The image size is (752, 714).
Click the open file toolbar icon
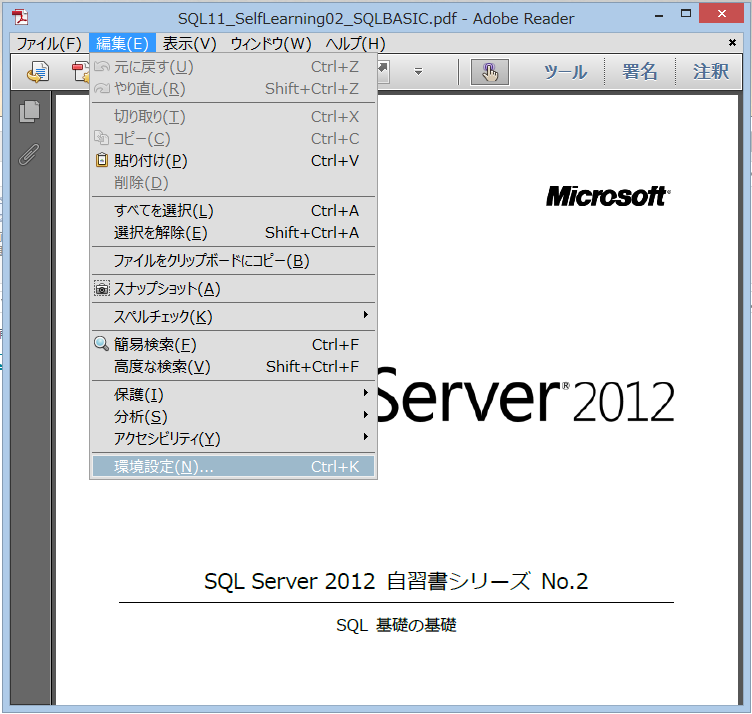[38, 71]
